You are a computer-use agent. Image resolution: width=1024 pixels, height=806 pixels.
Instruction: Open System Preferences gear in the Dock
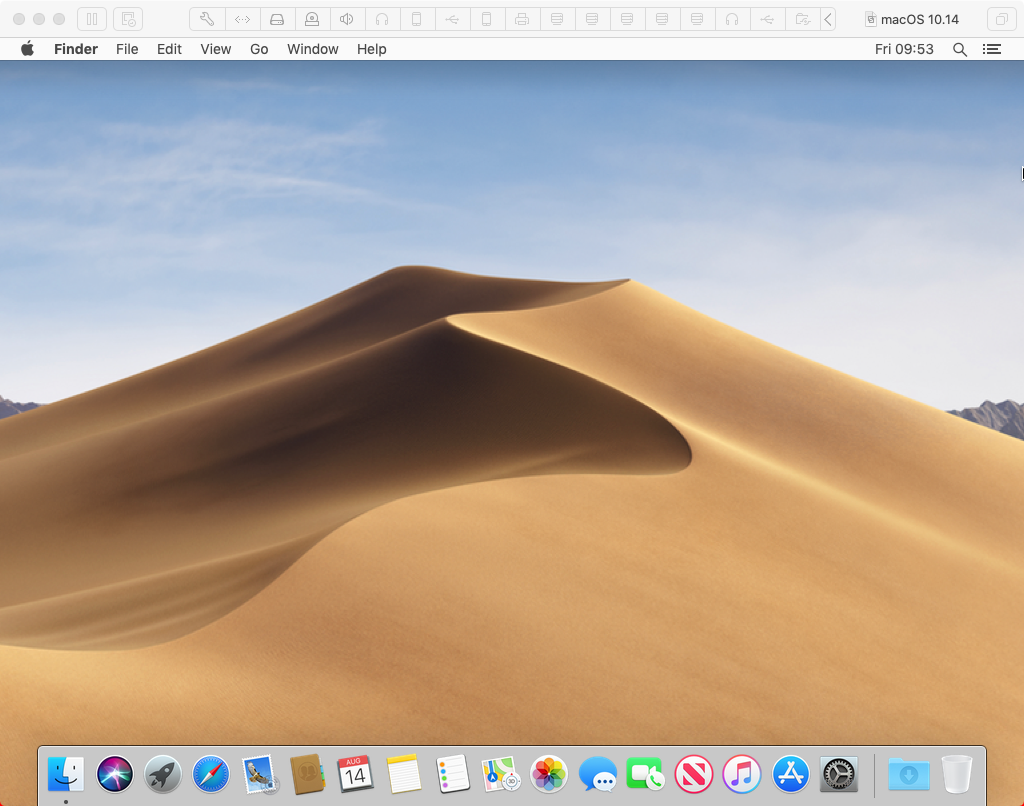[x=837, y=774]
